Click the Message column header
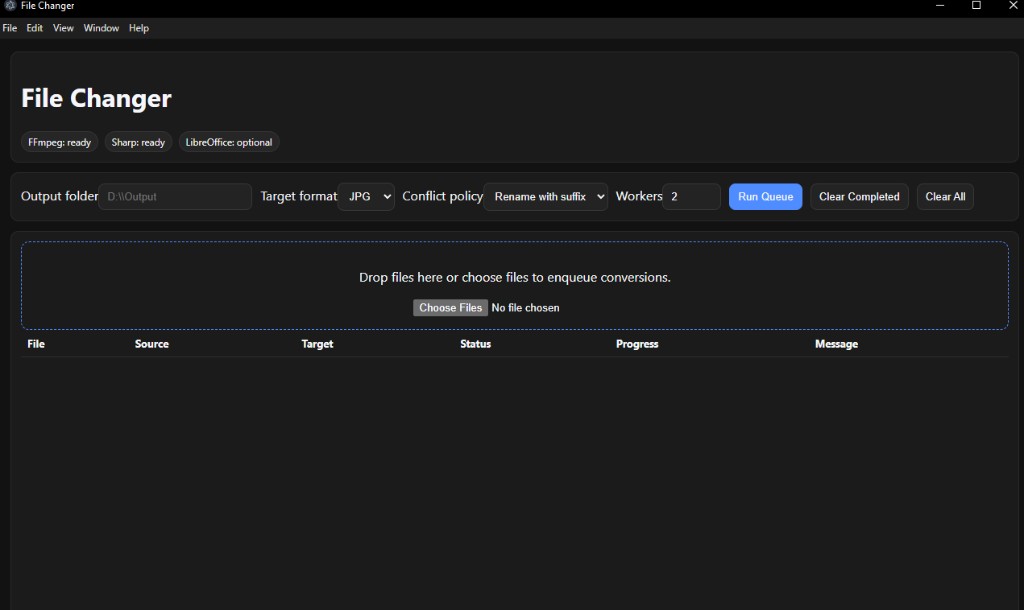 click(837, 344)
